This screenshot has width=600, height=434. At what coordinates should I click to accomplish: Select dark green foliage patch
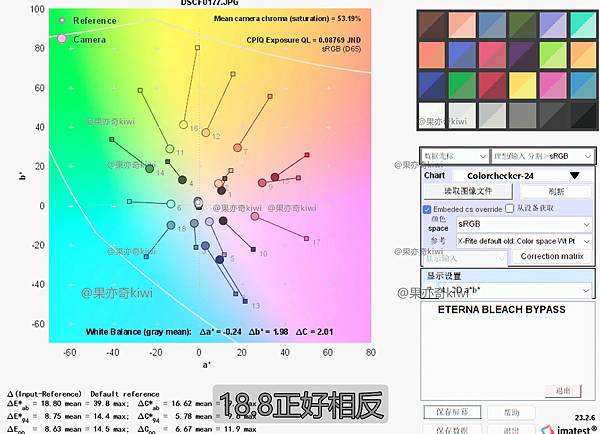point(523,25)
